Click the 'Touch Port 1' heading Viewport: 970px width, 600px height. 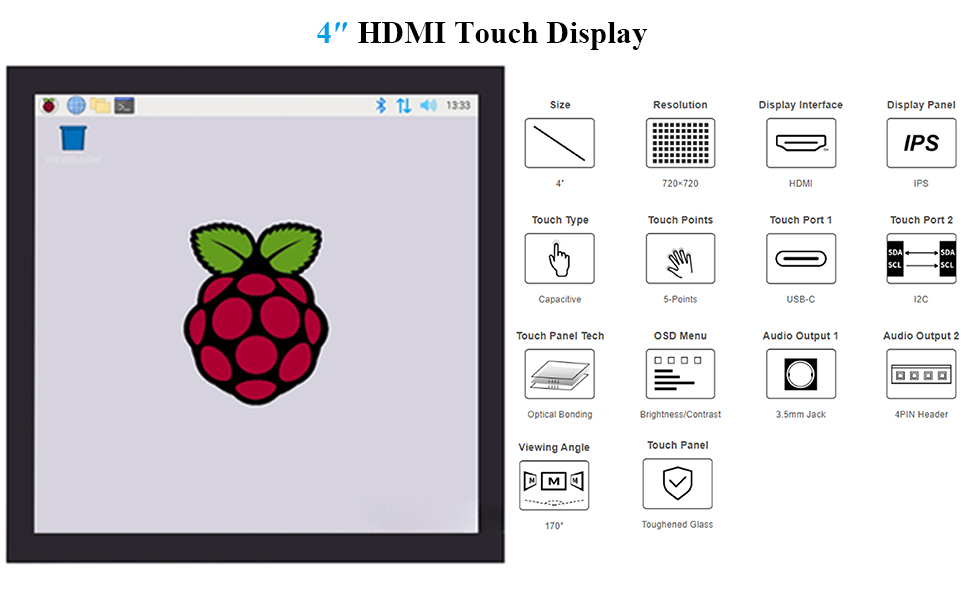pyautogui.click(x=800, y=220)
